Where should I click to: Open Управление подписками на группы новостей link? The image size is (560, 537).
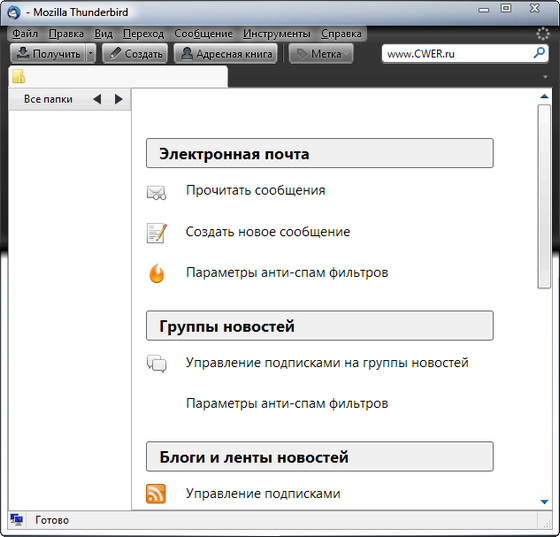pos(327,363)
